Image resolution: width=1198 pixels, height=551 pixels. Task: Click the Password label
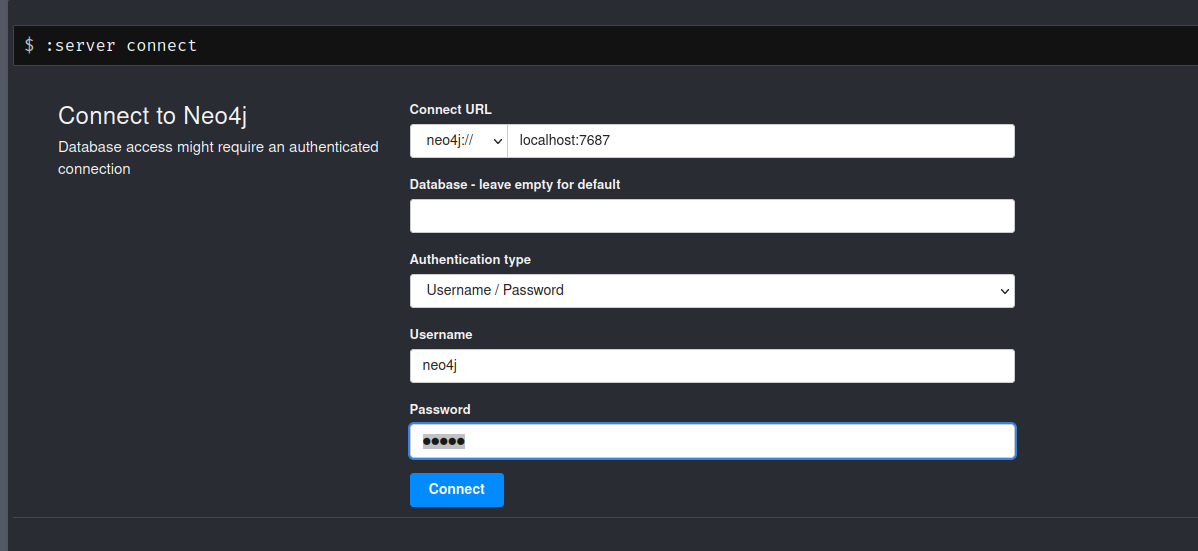pos(440,409)
